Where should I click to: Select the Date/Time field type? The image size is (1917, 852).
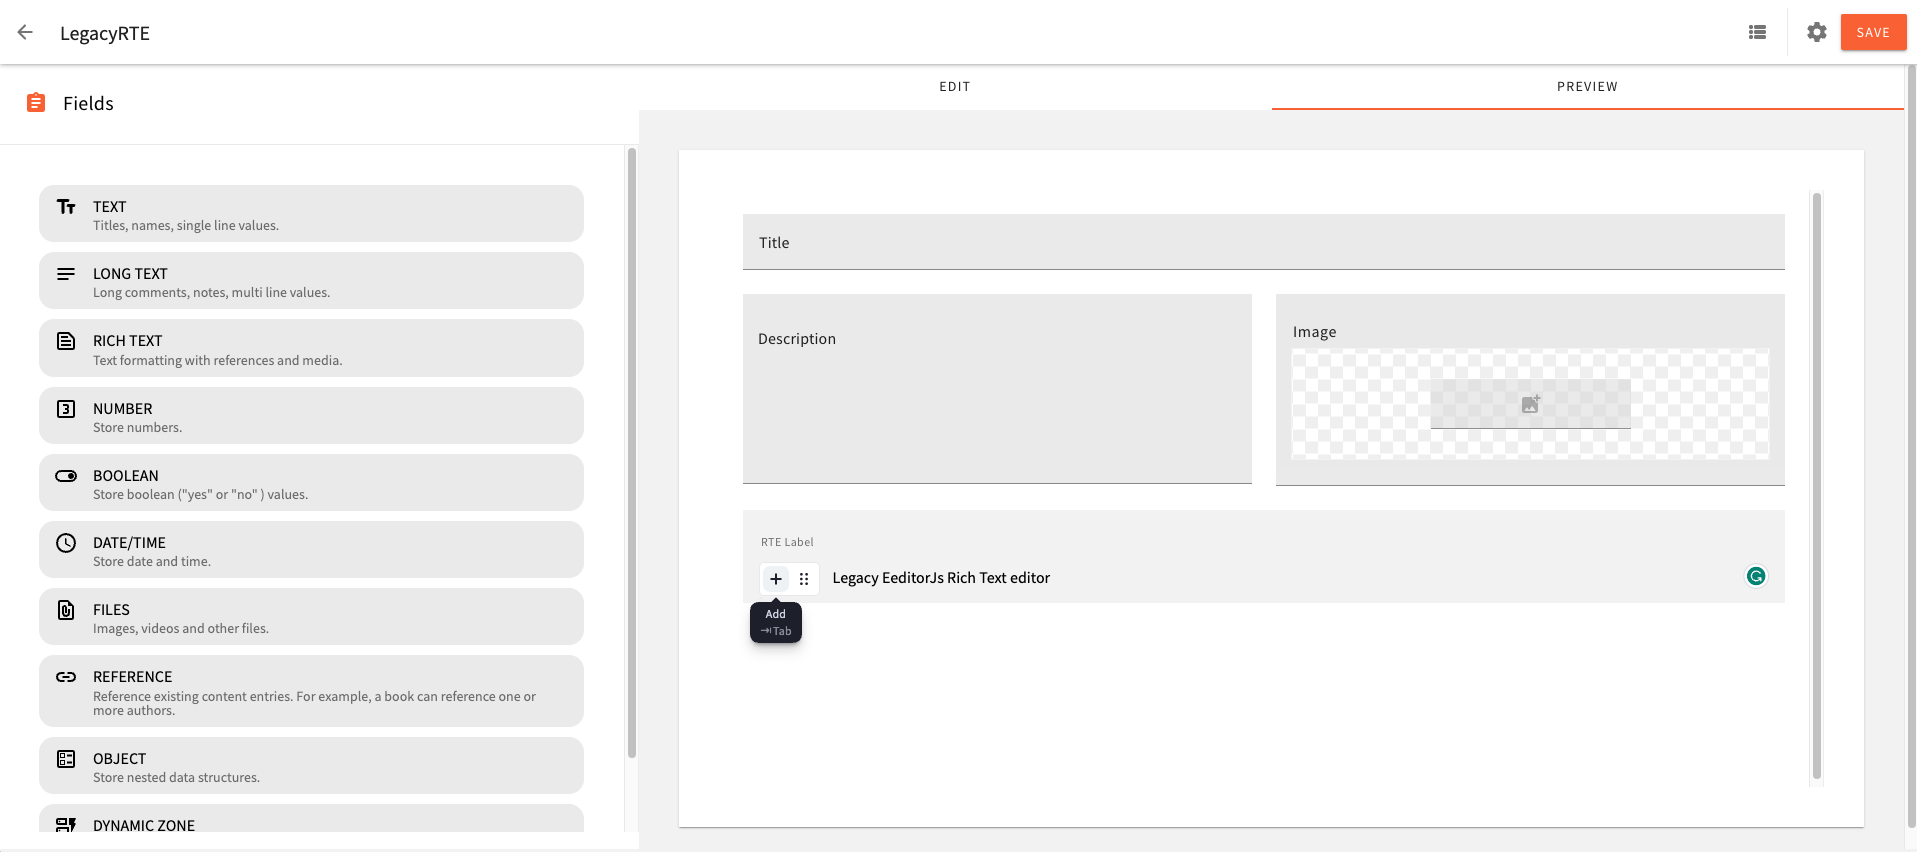[311, 550]
